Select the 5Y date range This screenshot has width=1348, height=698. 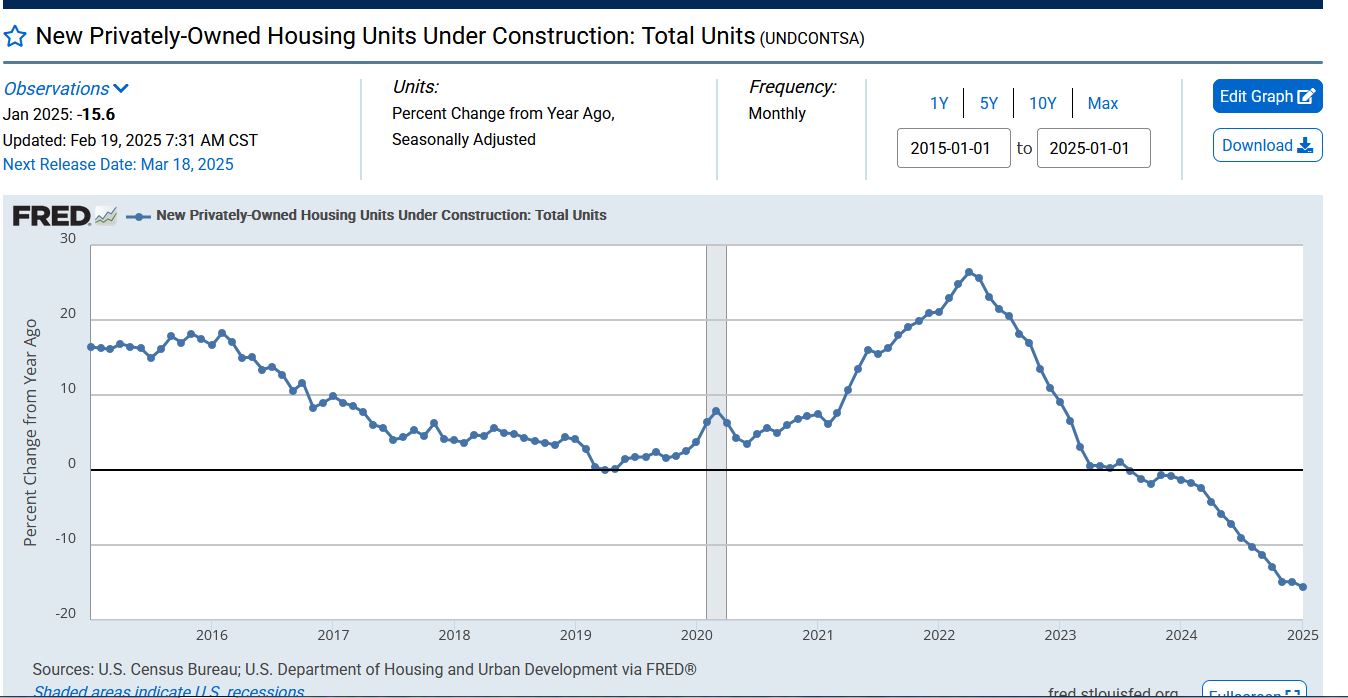click(x=988, y=103)
